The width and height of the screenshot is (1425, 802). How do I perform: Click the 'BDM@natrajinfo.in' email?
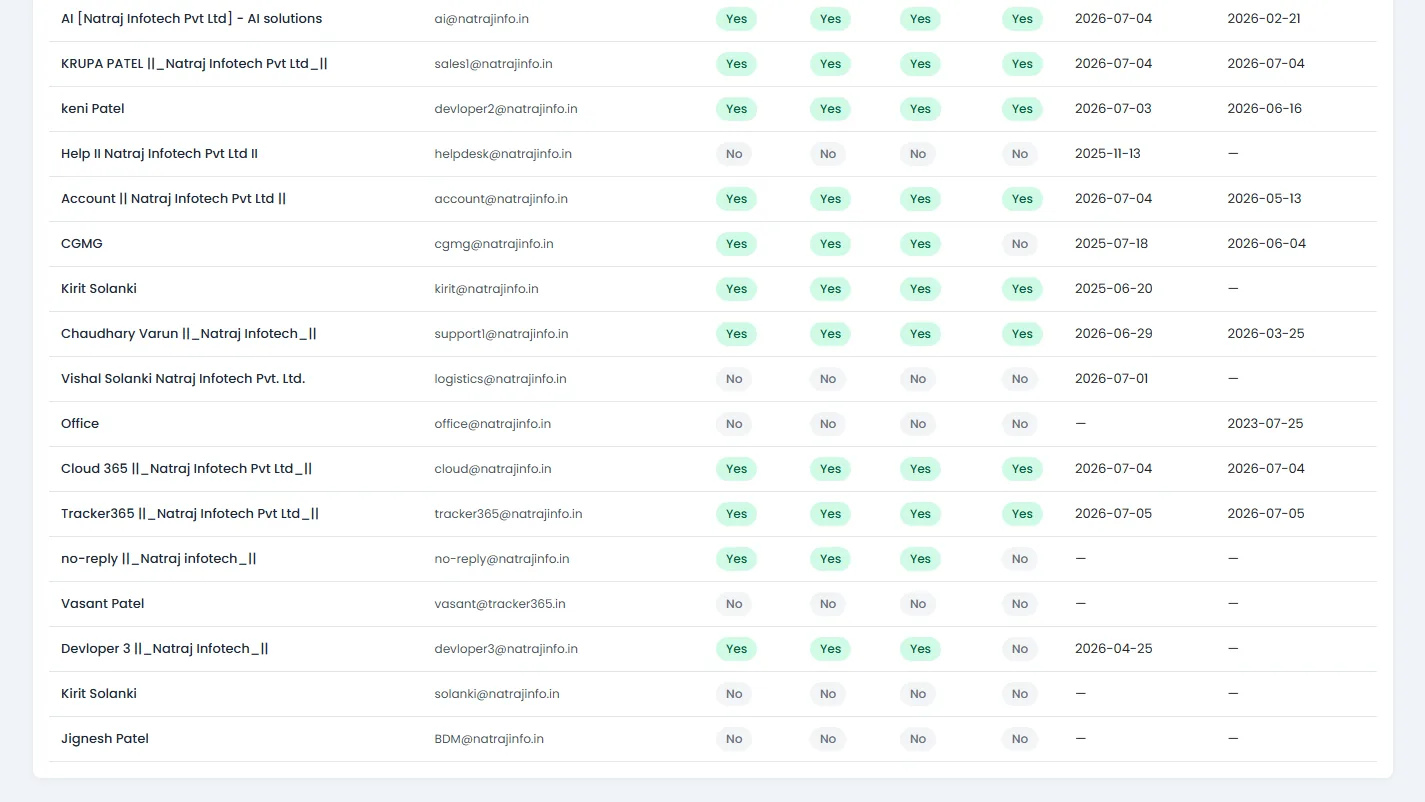tap(489, 739)
